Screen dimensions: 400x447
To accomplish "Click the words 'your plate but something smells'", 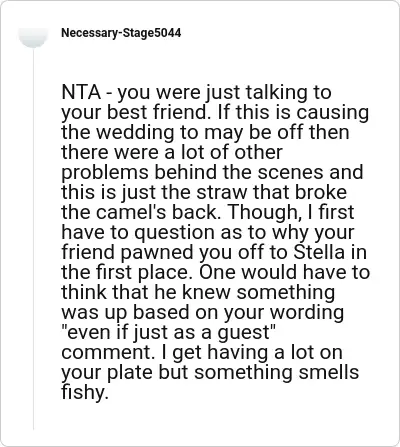I will (x=210, y=372).
